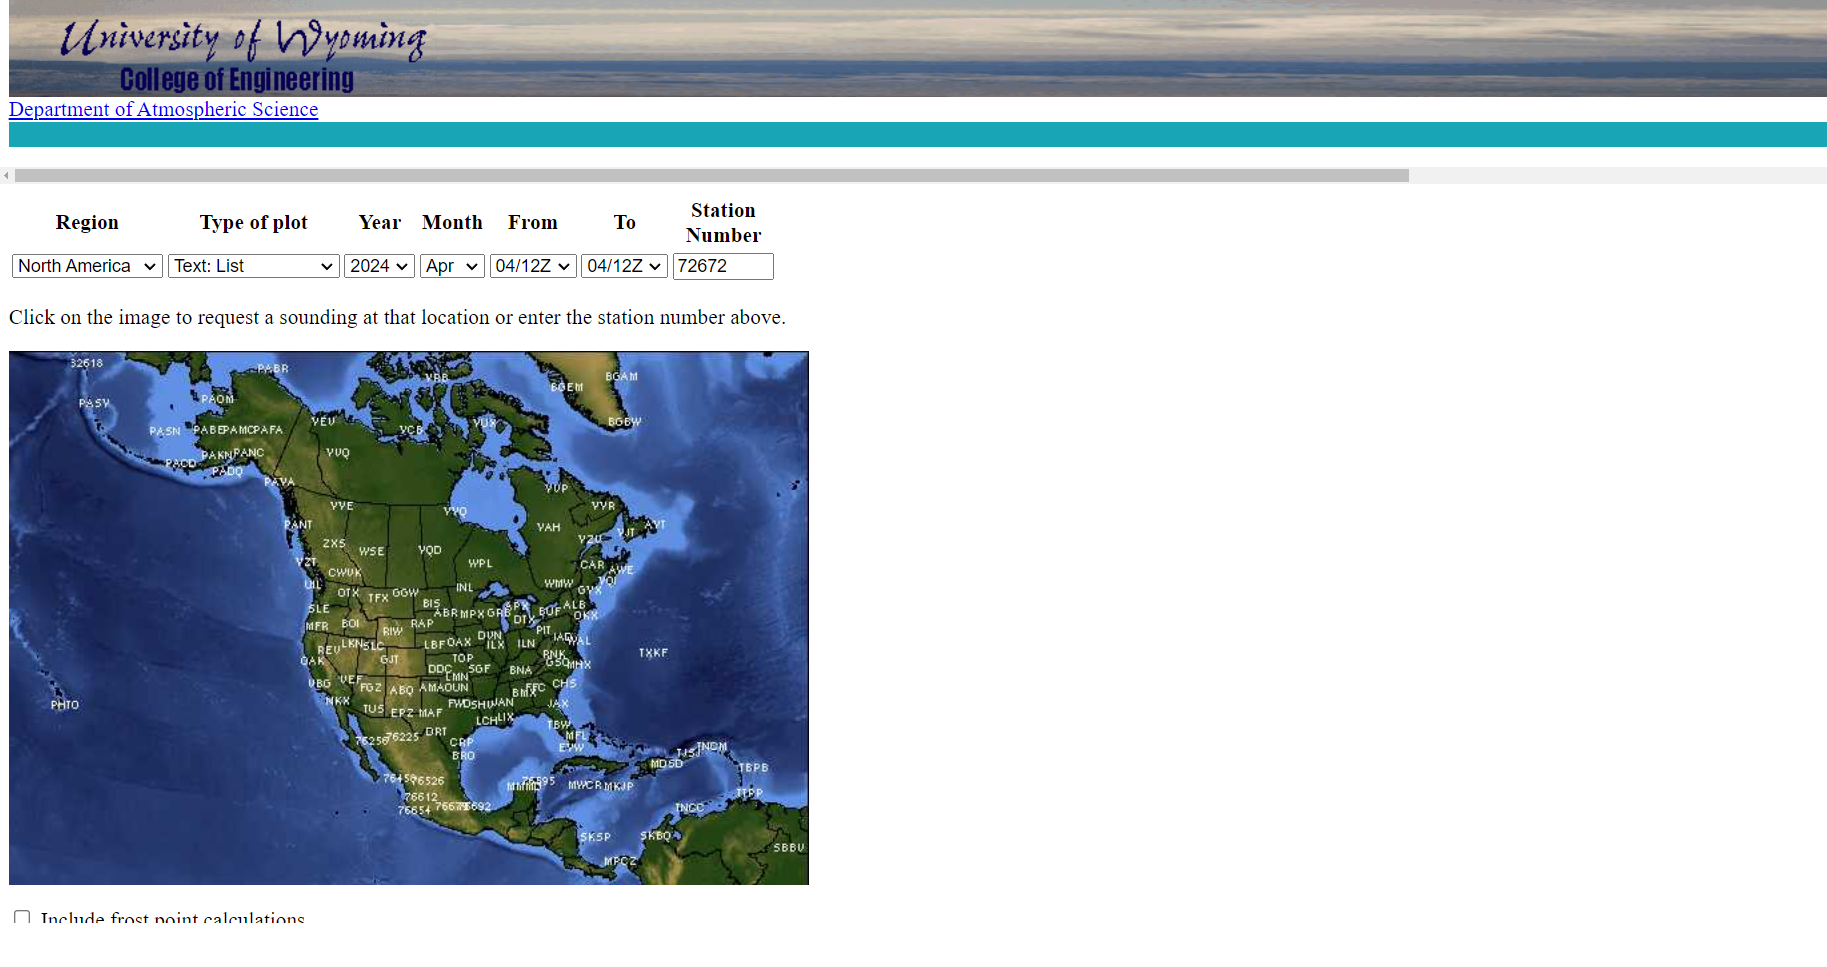
Task: Select station YYE on the map
Action: click(342, 506)
